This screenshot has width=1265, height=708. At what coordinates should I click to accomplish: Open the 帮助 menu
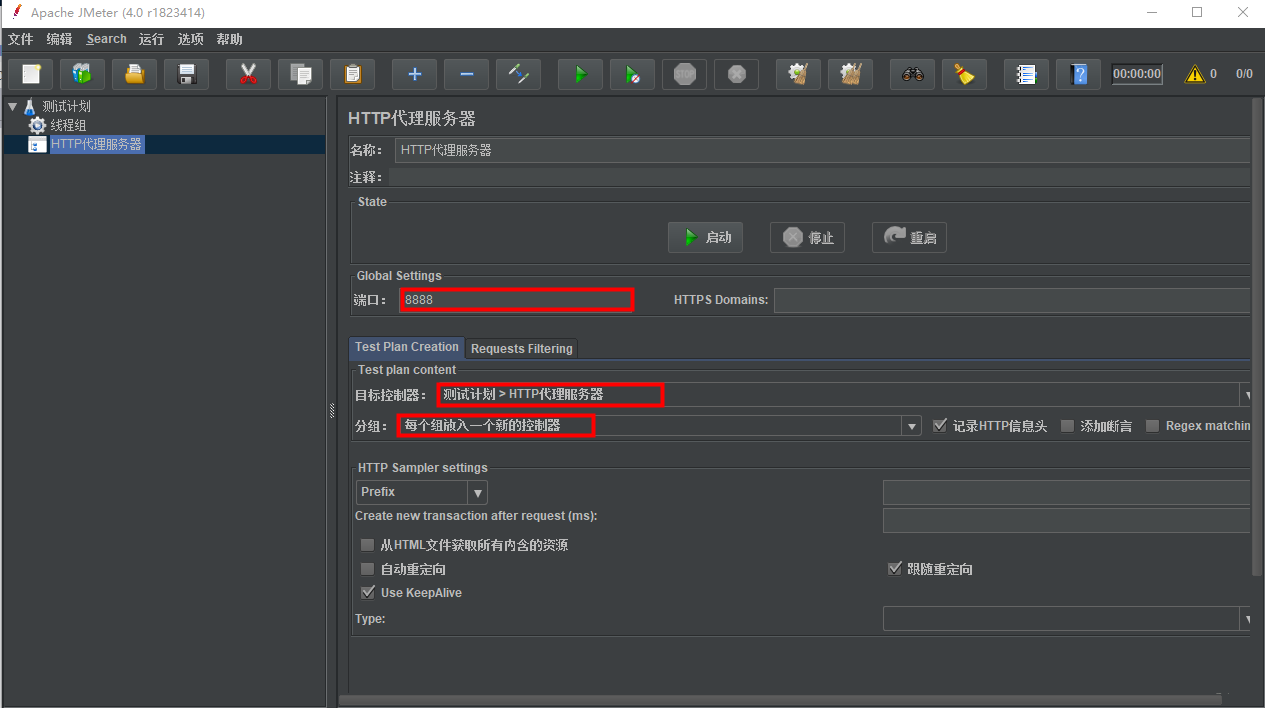click(230, 39)
